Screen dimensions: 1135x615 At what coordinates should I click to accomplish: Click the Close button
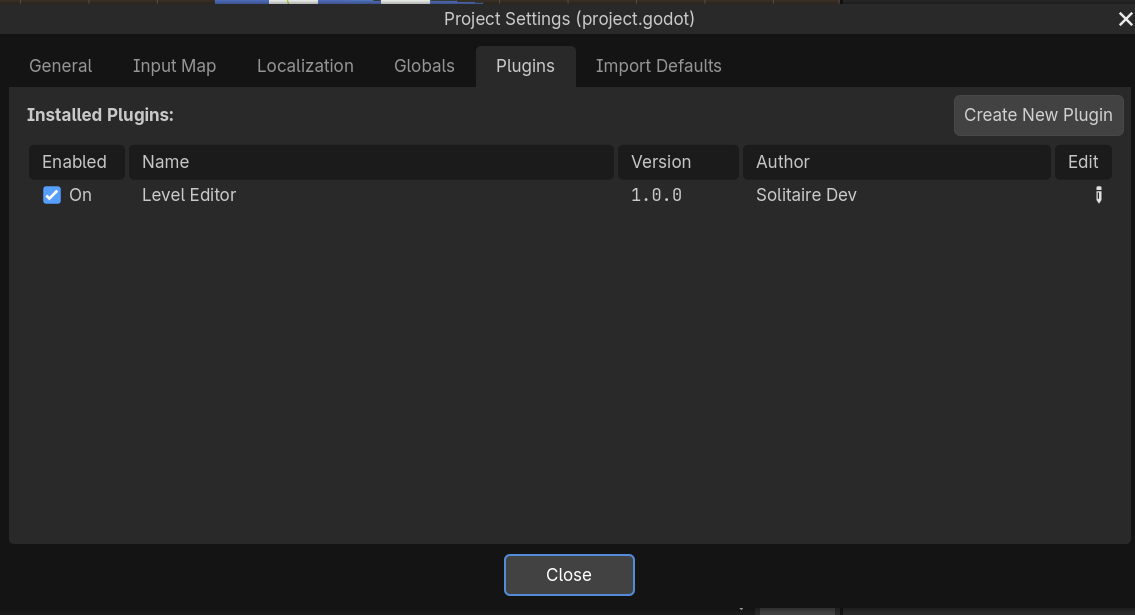[569, 575]
